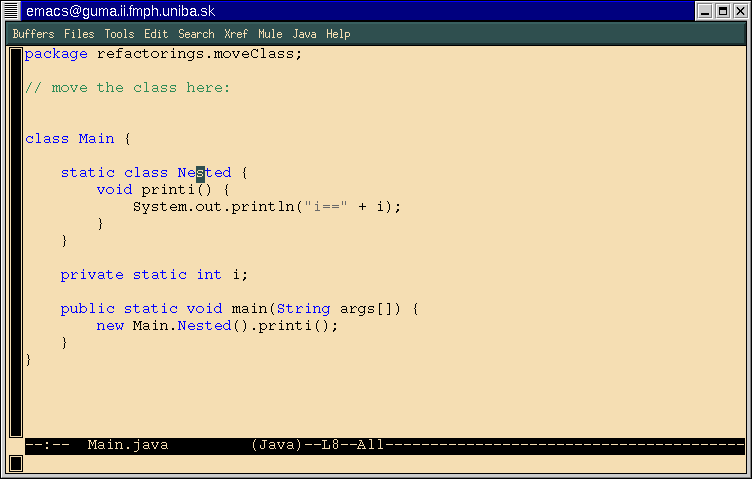
Task: Open the Files menu
Action: point(79,34)
